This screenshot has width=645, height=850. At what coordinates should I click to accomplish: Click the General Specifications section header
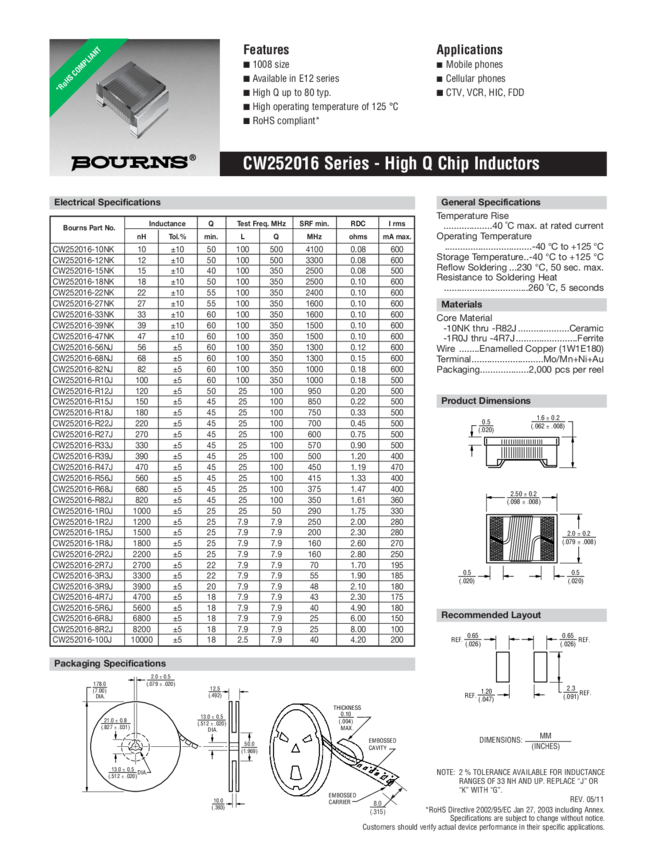pos(521,202)
